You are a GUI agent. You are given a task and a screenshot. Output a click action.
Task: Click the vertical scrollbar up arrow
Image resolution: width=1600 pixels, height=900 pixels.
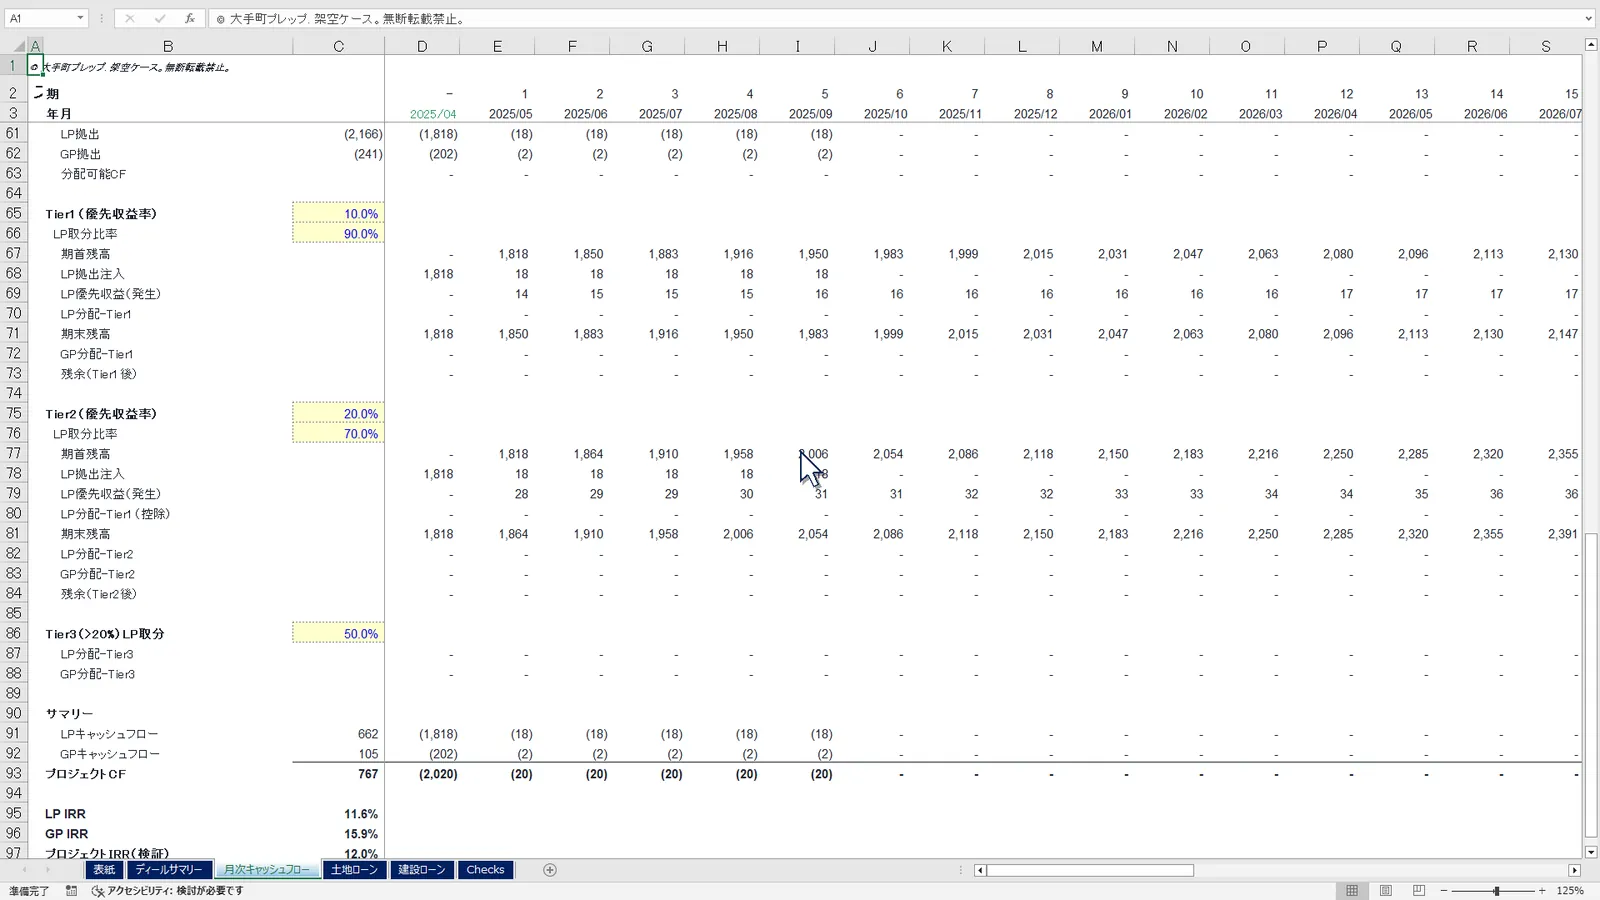click(1591, 45)
